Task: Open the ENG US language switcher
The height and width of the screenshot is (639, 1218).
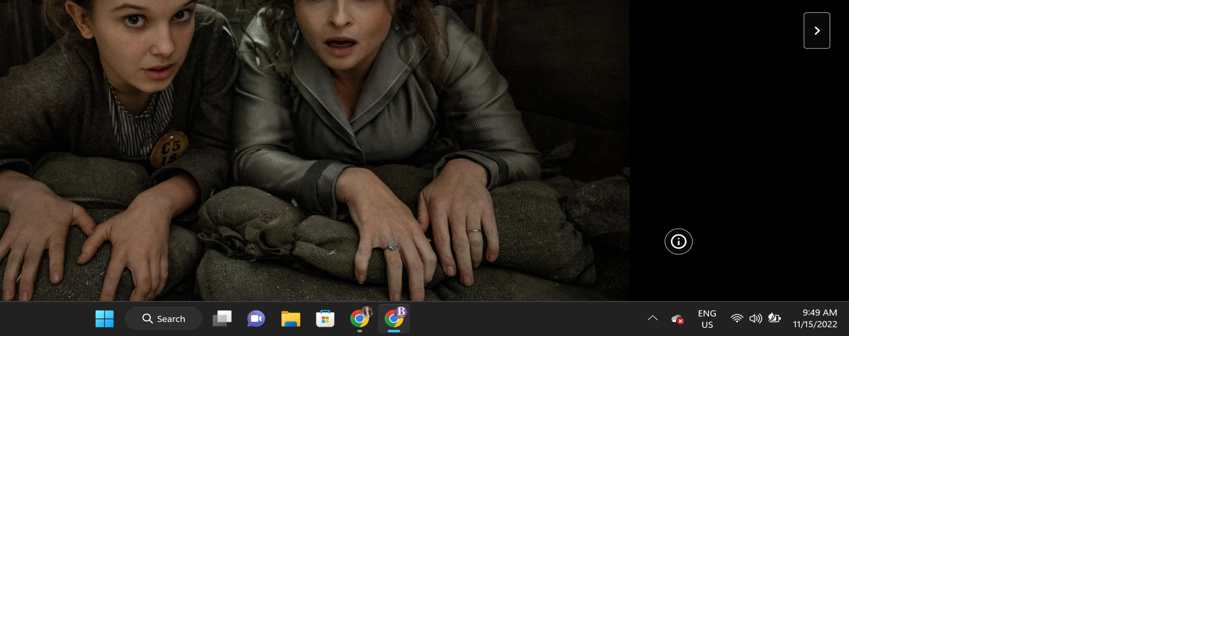Action: (707, 318)
